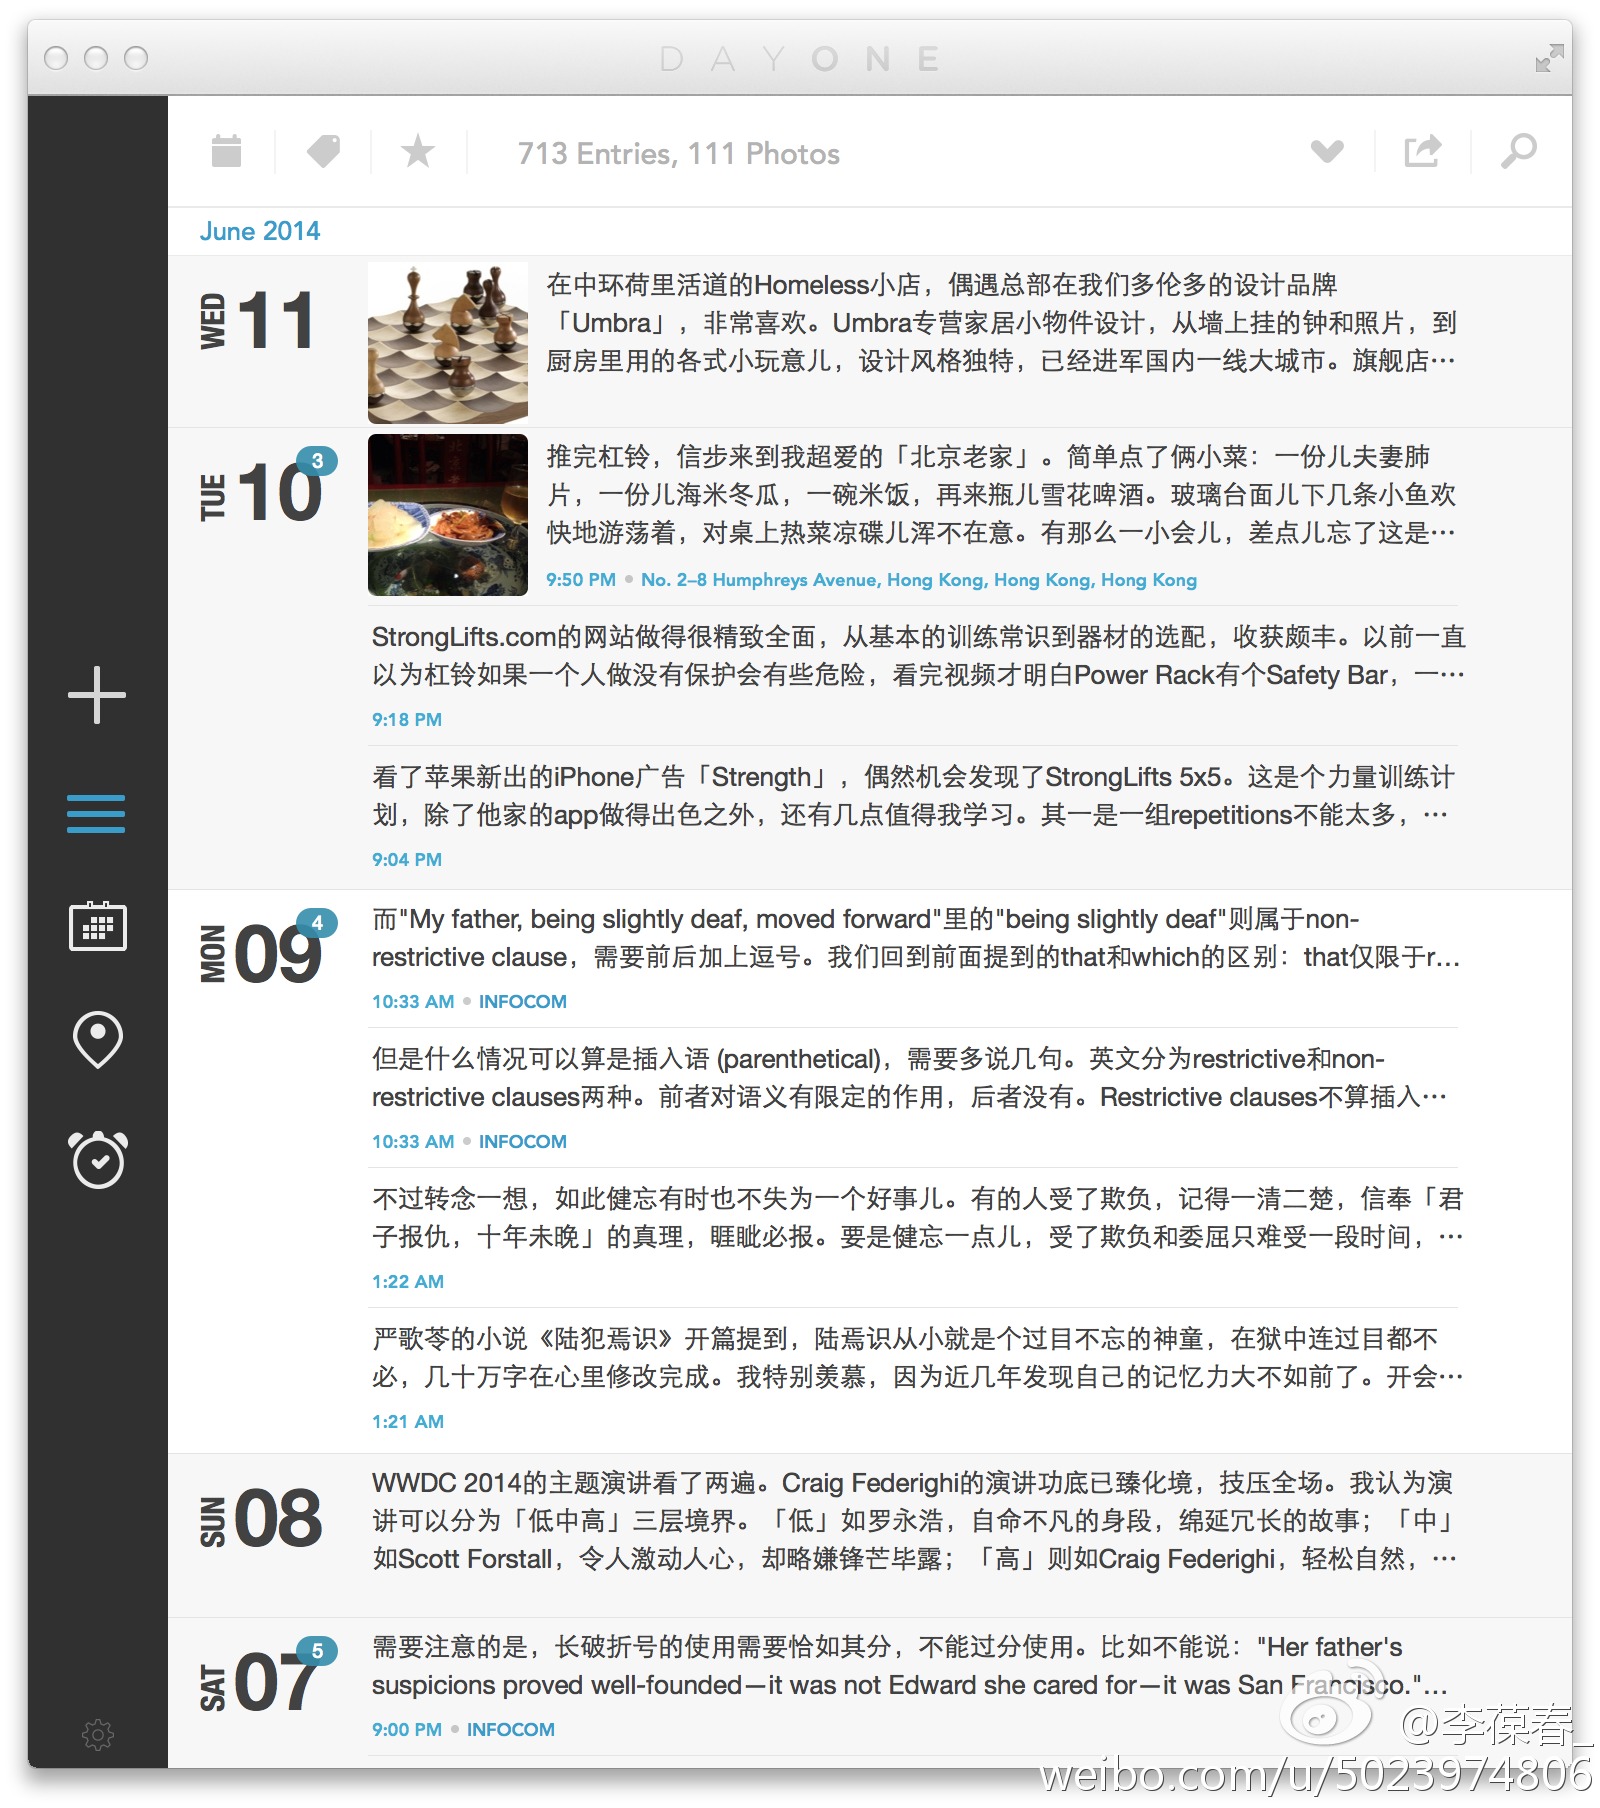The width and height of the screenshot is (1600, 1808).
Task: Filter entries by tag icon
Action: tap(323, 152)
